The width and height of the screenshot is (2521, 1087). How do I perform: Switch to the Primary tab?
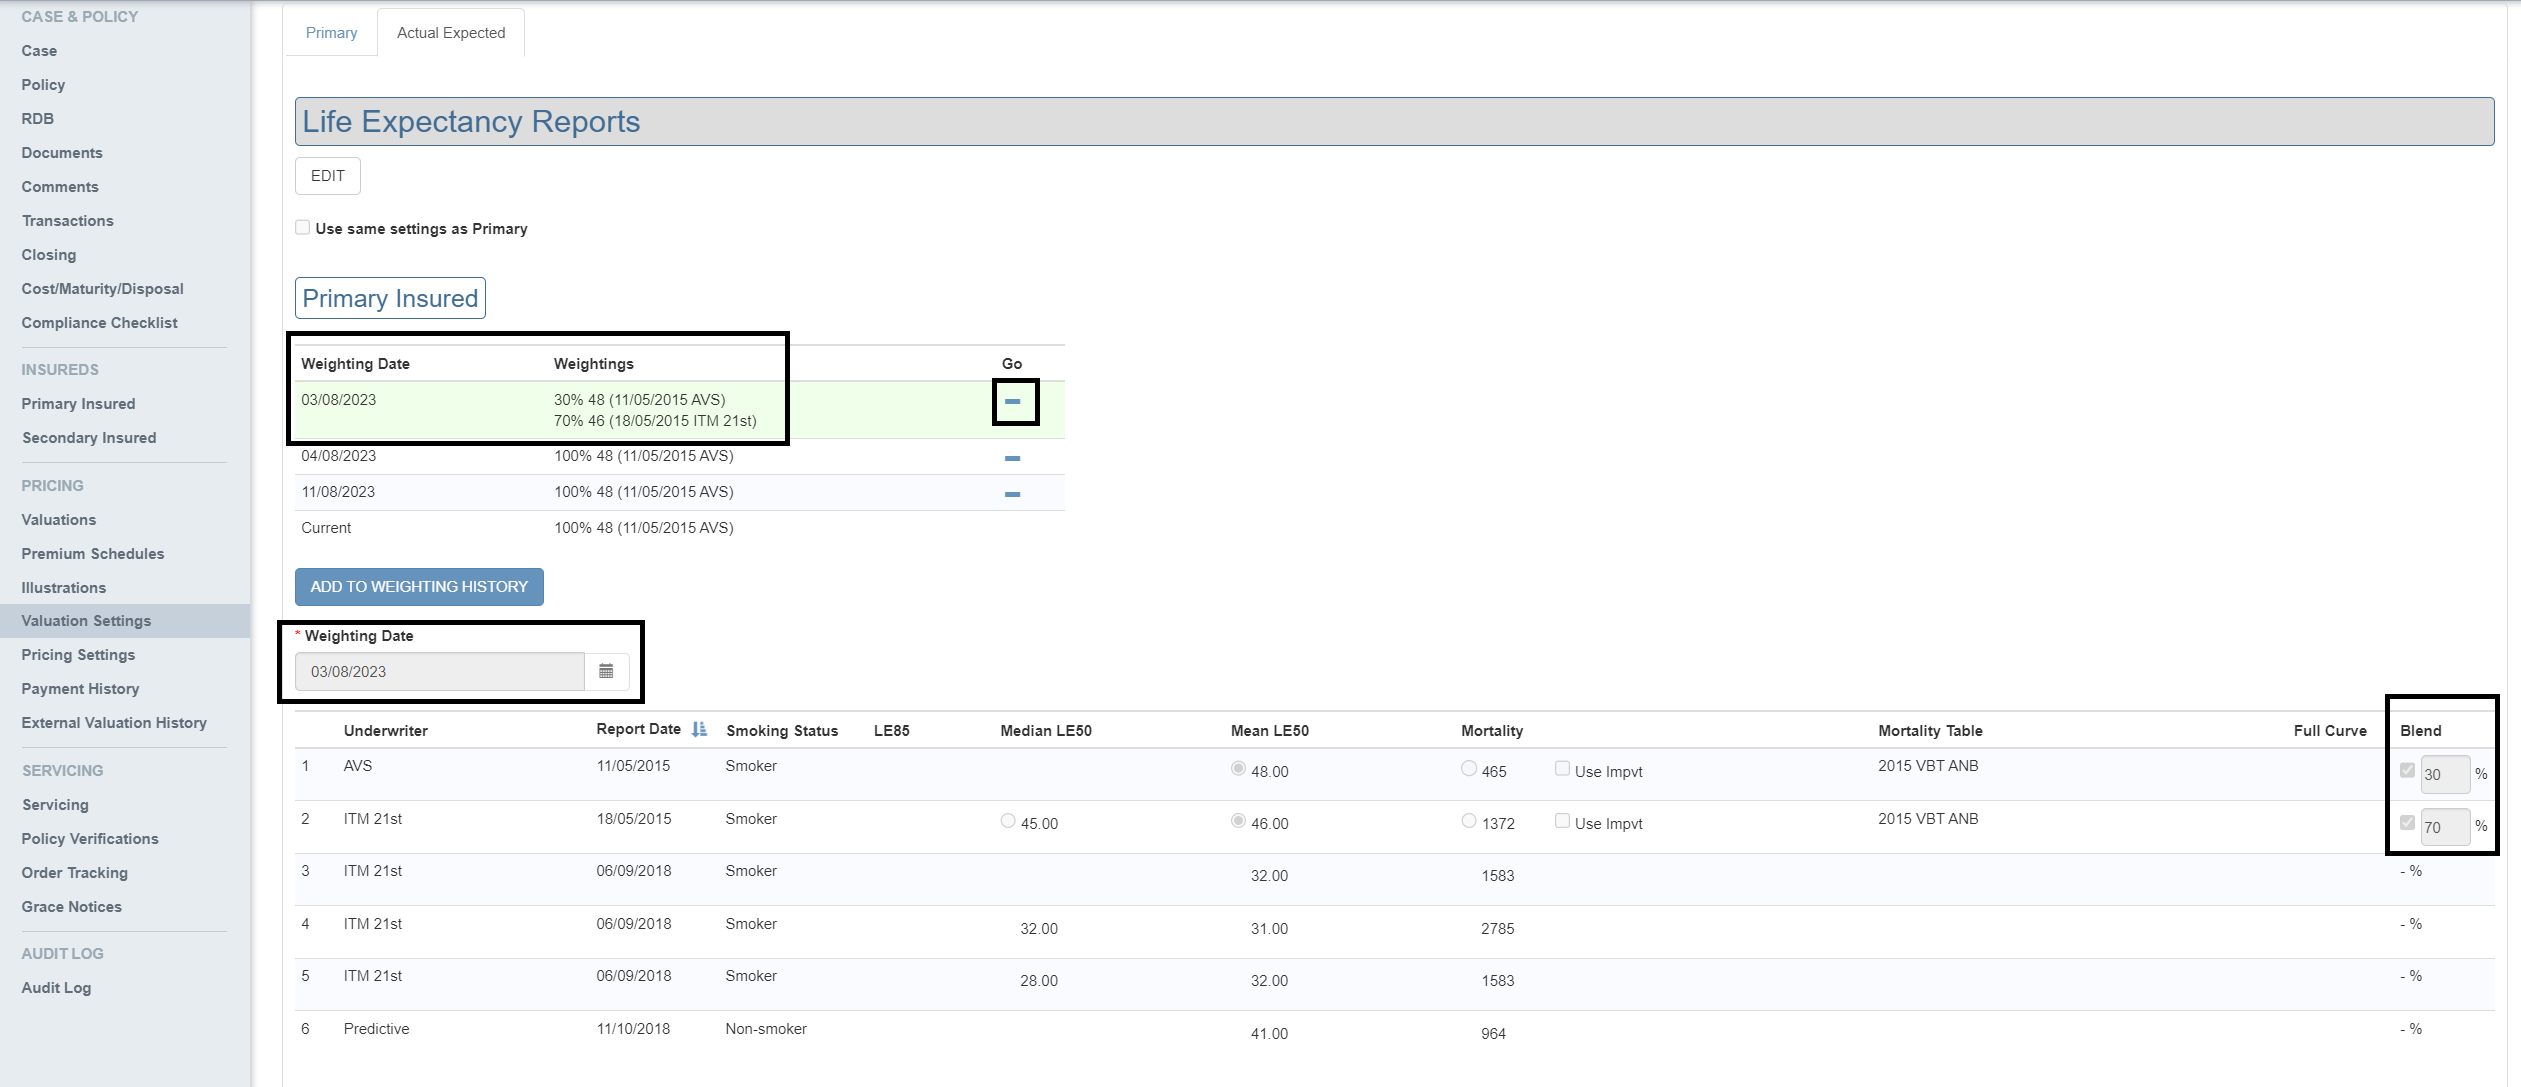coord(331,33)
